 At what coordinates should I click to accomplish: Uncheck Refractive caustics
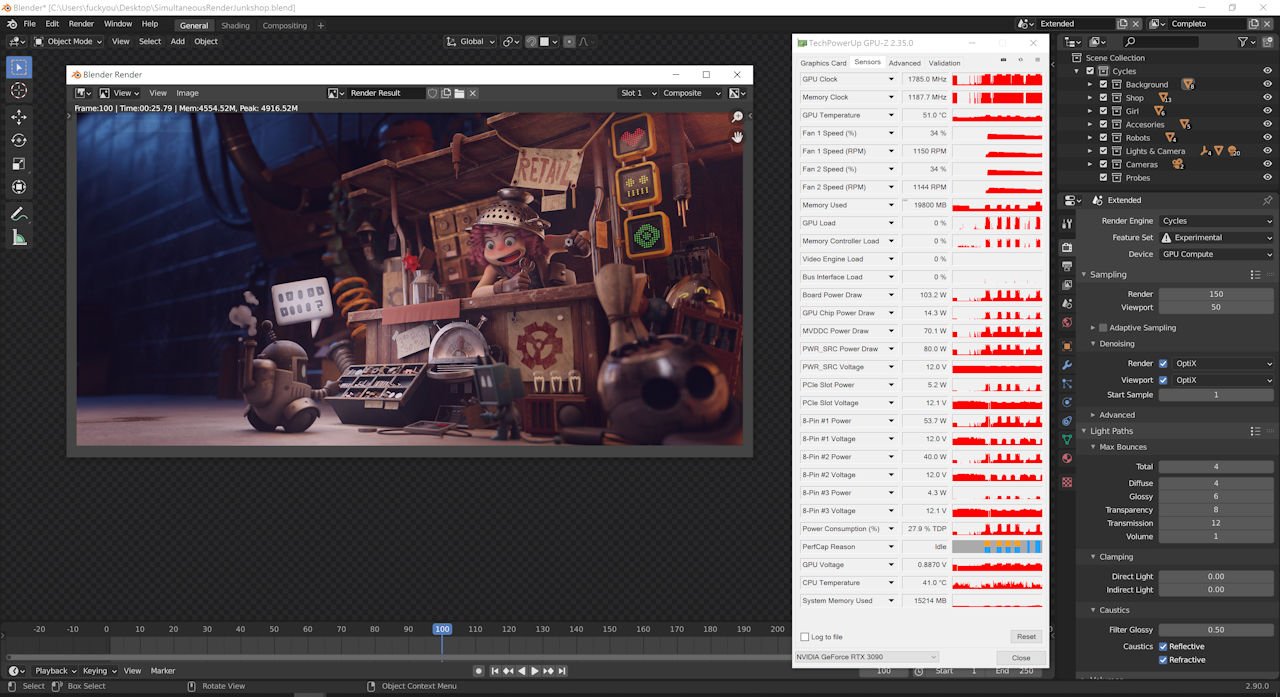click(x=1163, y=660)
